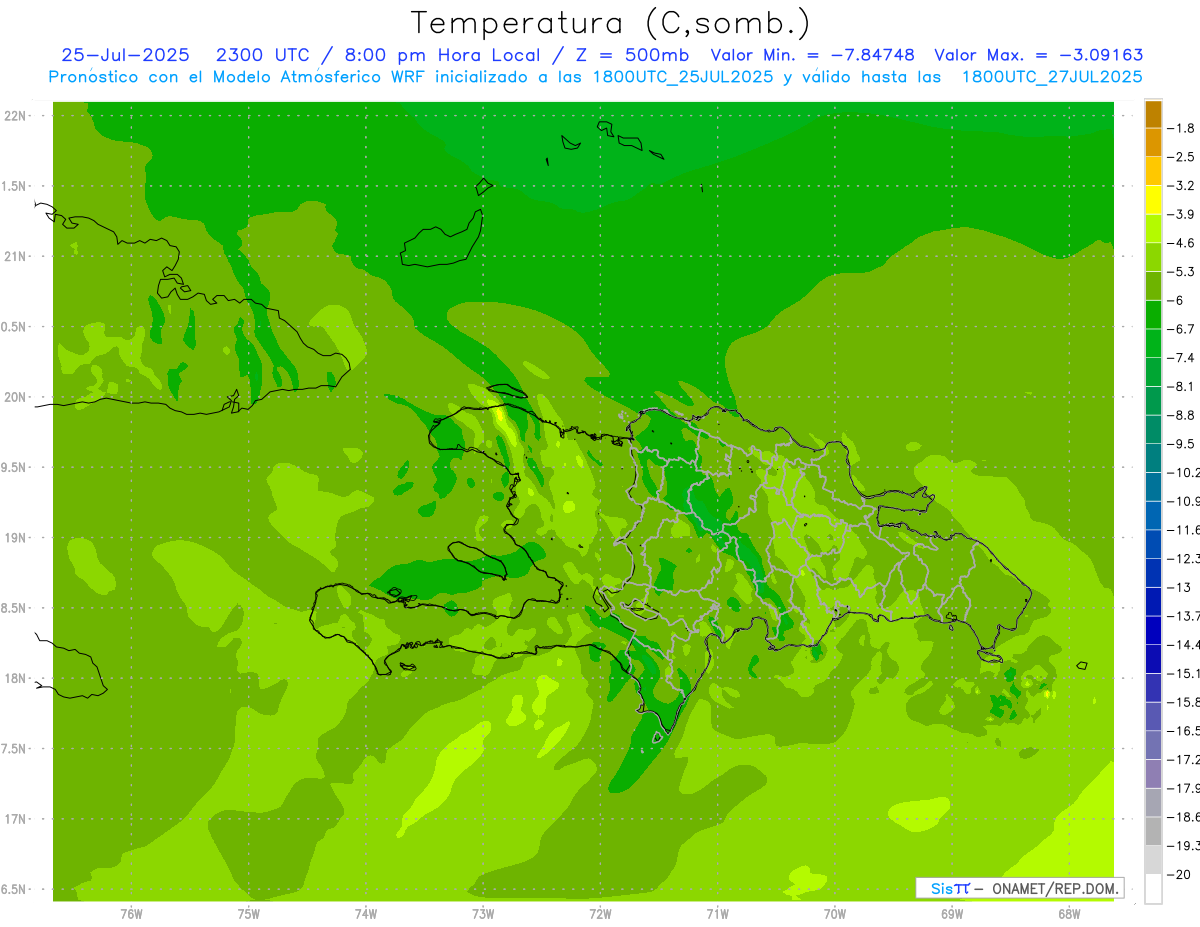Click the '18N' latitude label

tap(17, 679)
